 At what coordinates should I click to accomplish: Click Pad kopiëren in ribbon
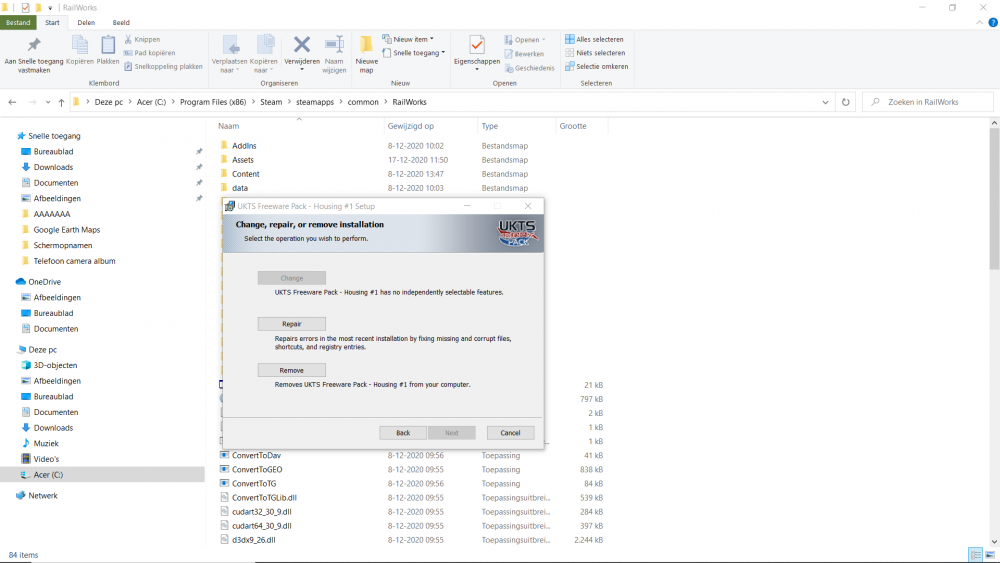(149, 53)
